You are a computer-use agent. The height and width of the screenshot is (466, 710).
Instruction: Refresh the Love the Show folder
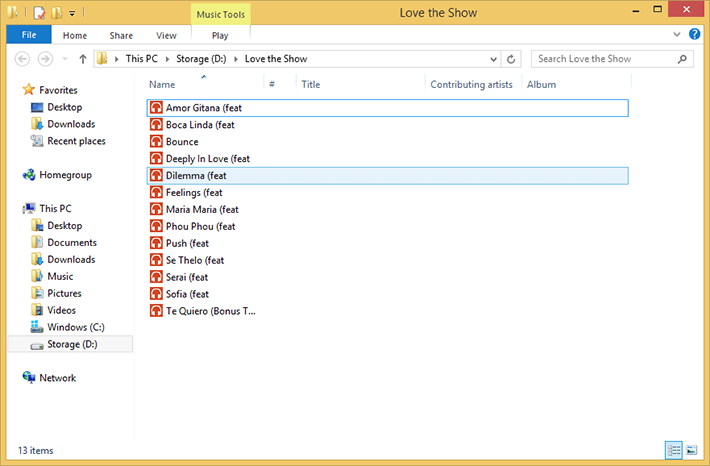point(511,59)
